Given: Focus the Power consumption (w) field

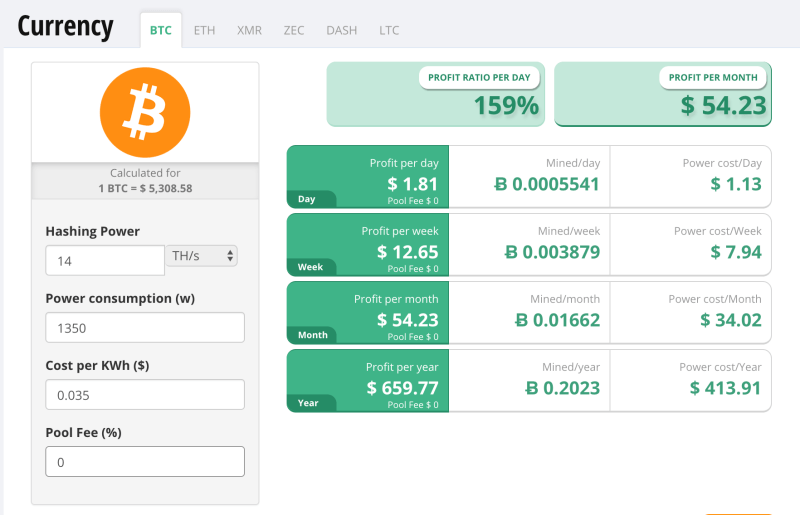Looking at the screenshot, I should pyautogui.click(x=145, y=327).
